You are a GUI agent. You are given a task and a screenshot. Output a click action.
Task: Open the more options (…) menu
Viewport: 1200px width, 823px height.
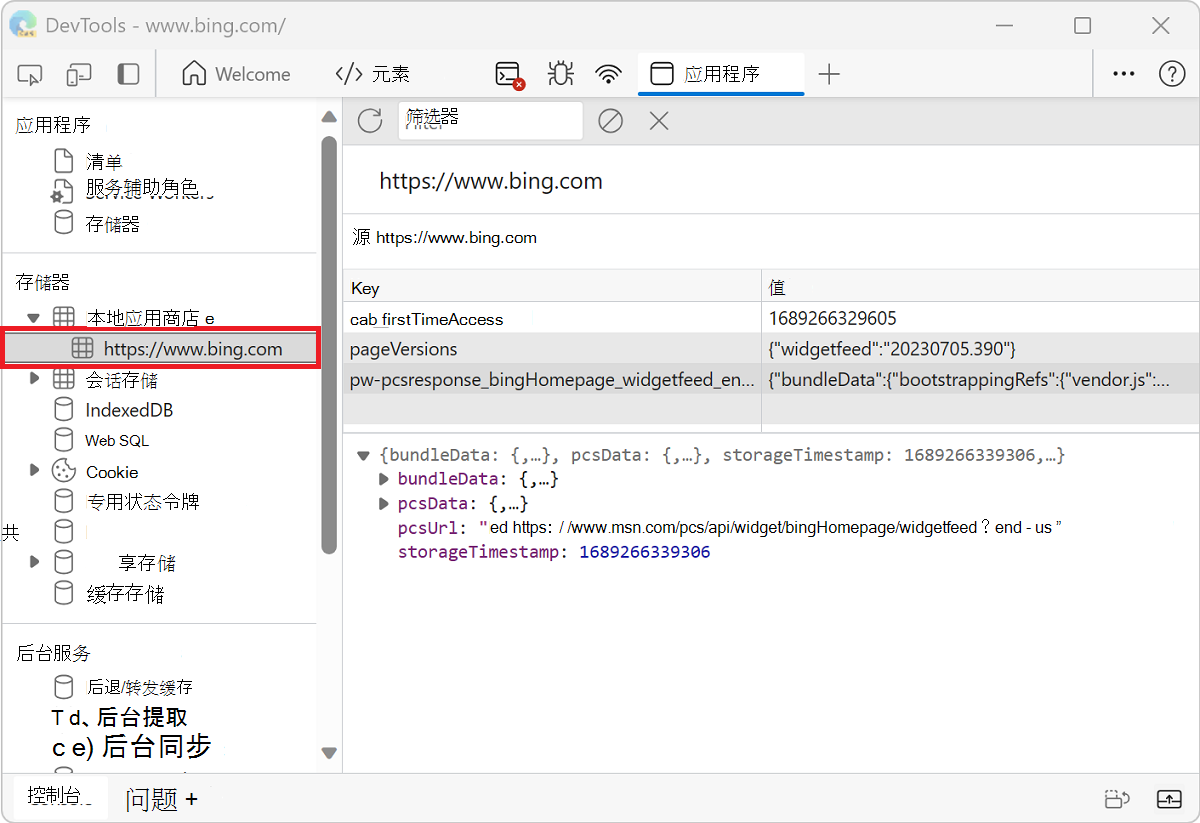tap(1123, 74)
